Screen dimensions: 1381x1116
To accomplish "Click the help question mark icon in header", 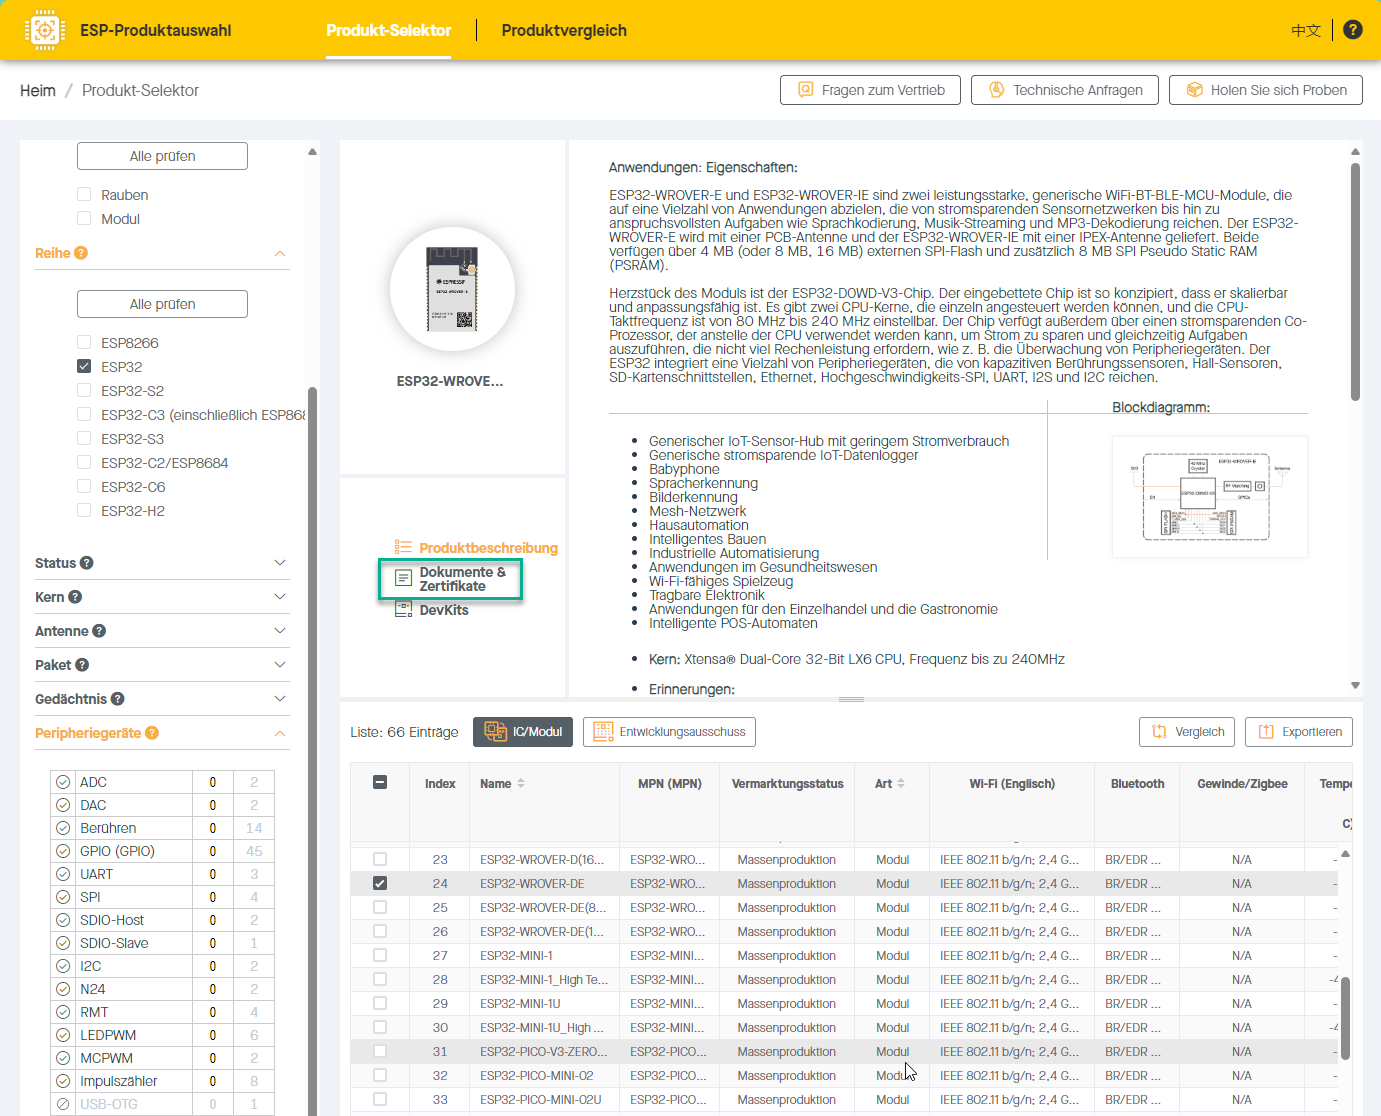I will 1353,30.
